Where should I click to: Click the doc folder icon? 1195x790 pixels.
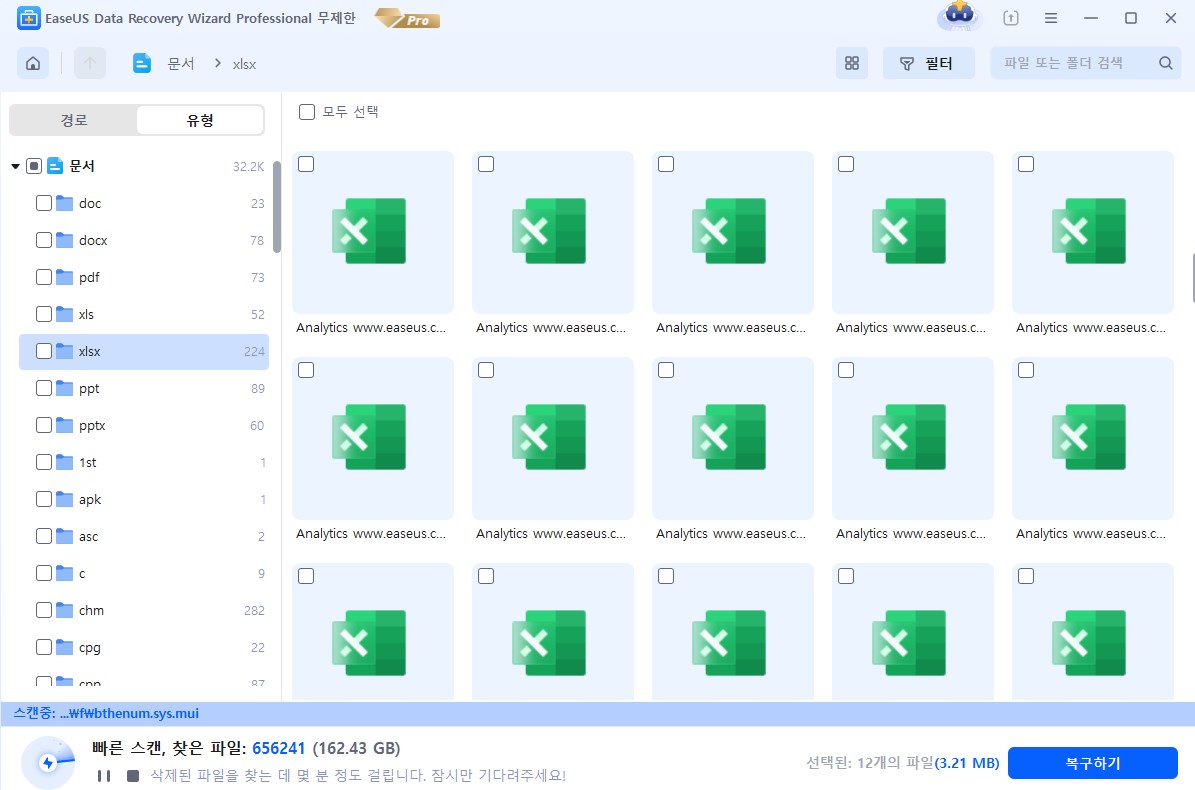(x=65, y=203)
